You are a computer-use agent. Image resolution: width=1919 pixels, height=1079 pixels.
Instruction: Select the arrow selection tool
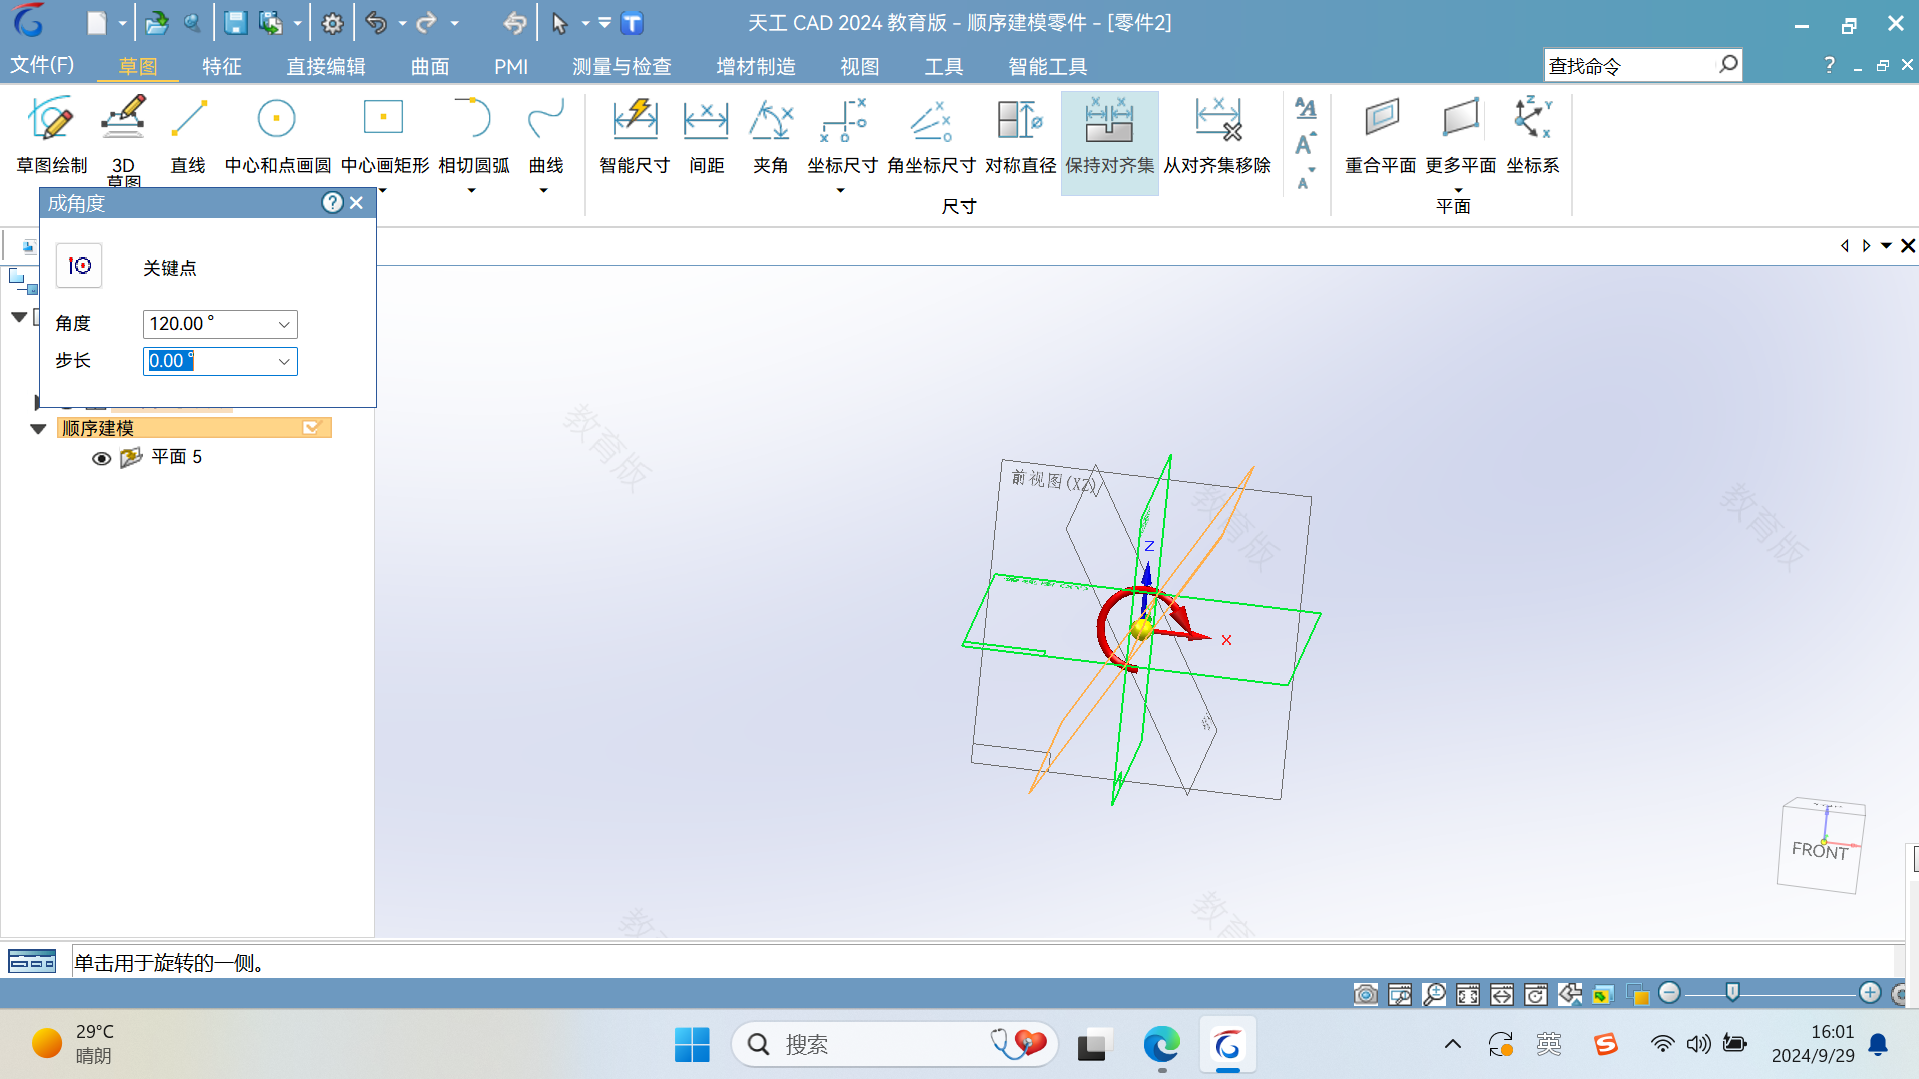pyautogui.click(x=559, y=23)
